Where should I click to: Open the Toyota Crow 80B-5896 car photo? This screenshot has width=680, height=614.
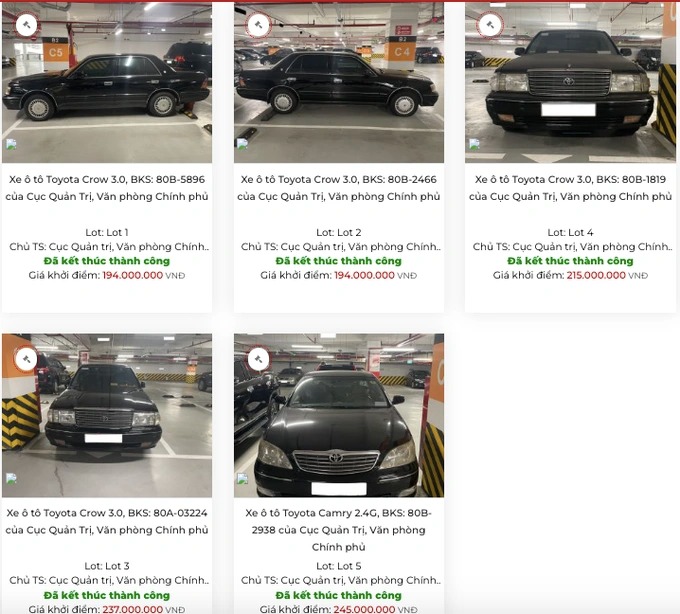pyautogui.click(x=107, y=82)
